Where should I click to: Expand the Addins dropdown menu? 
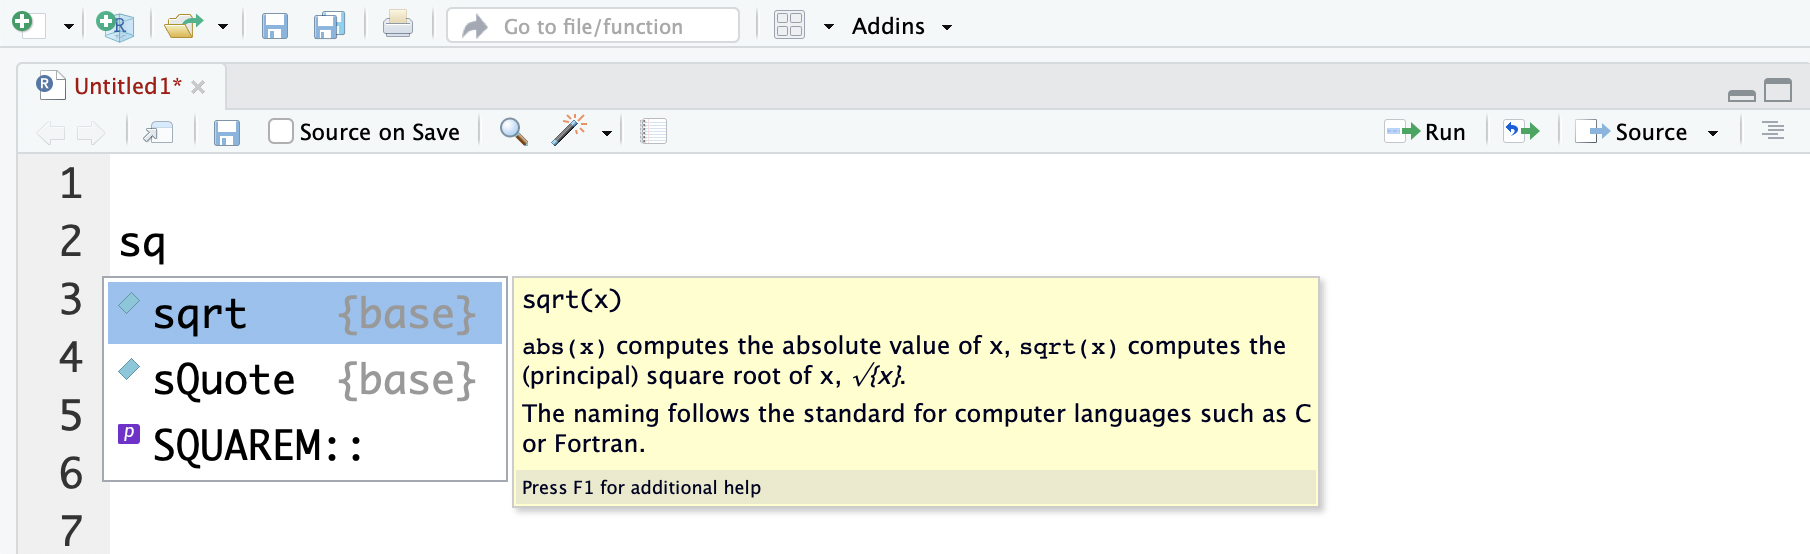point(901,27)
